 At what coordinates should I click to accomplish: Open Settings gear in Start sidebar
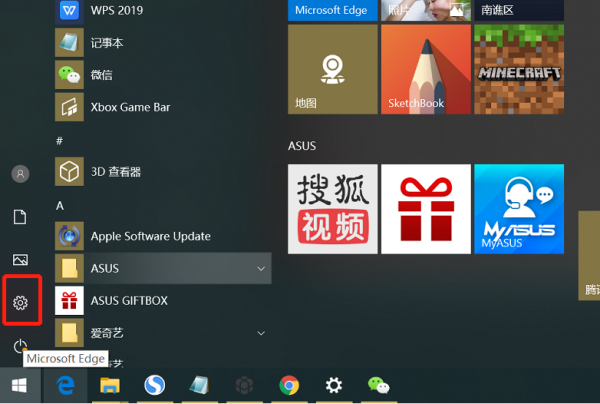(20, 303)
